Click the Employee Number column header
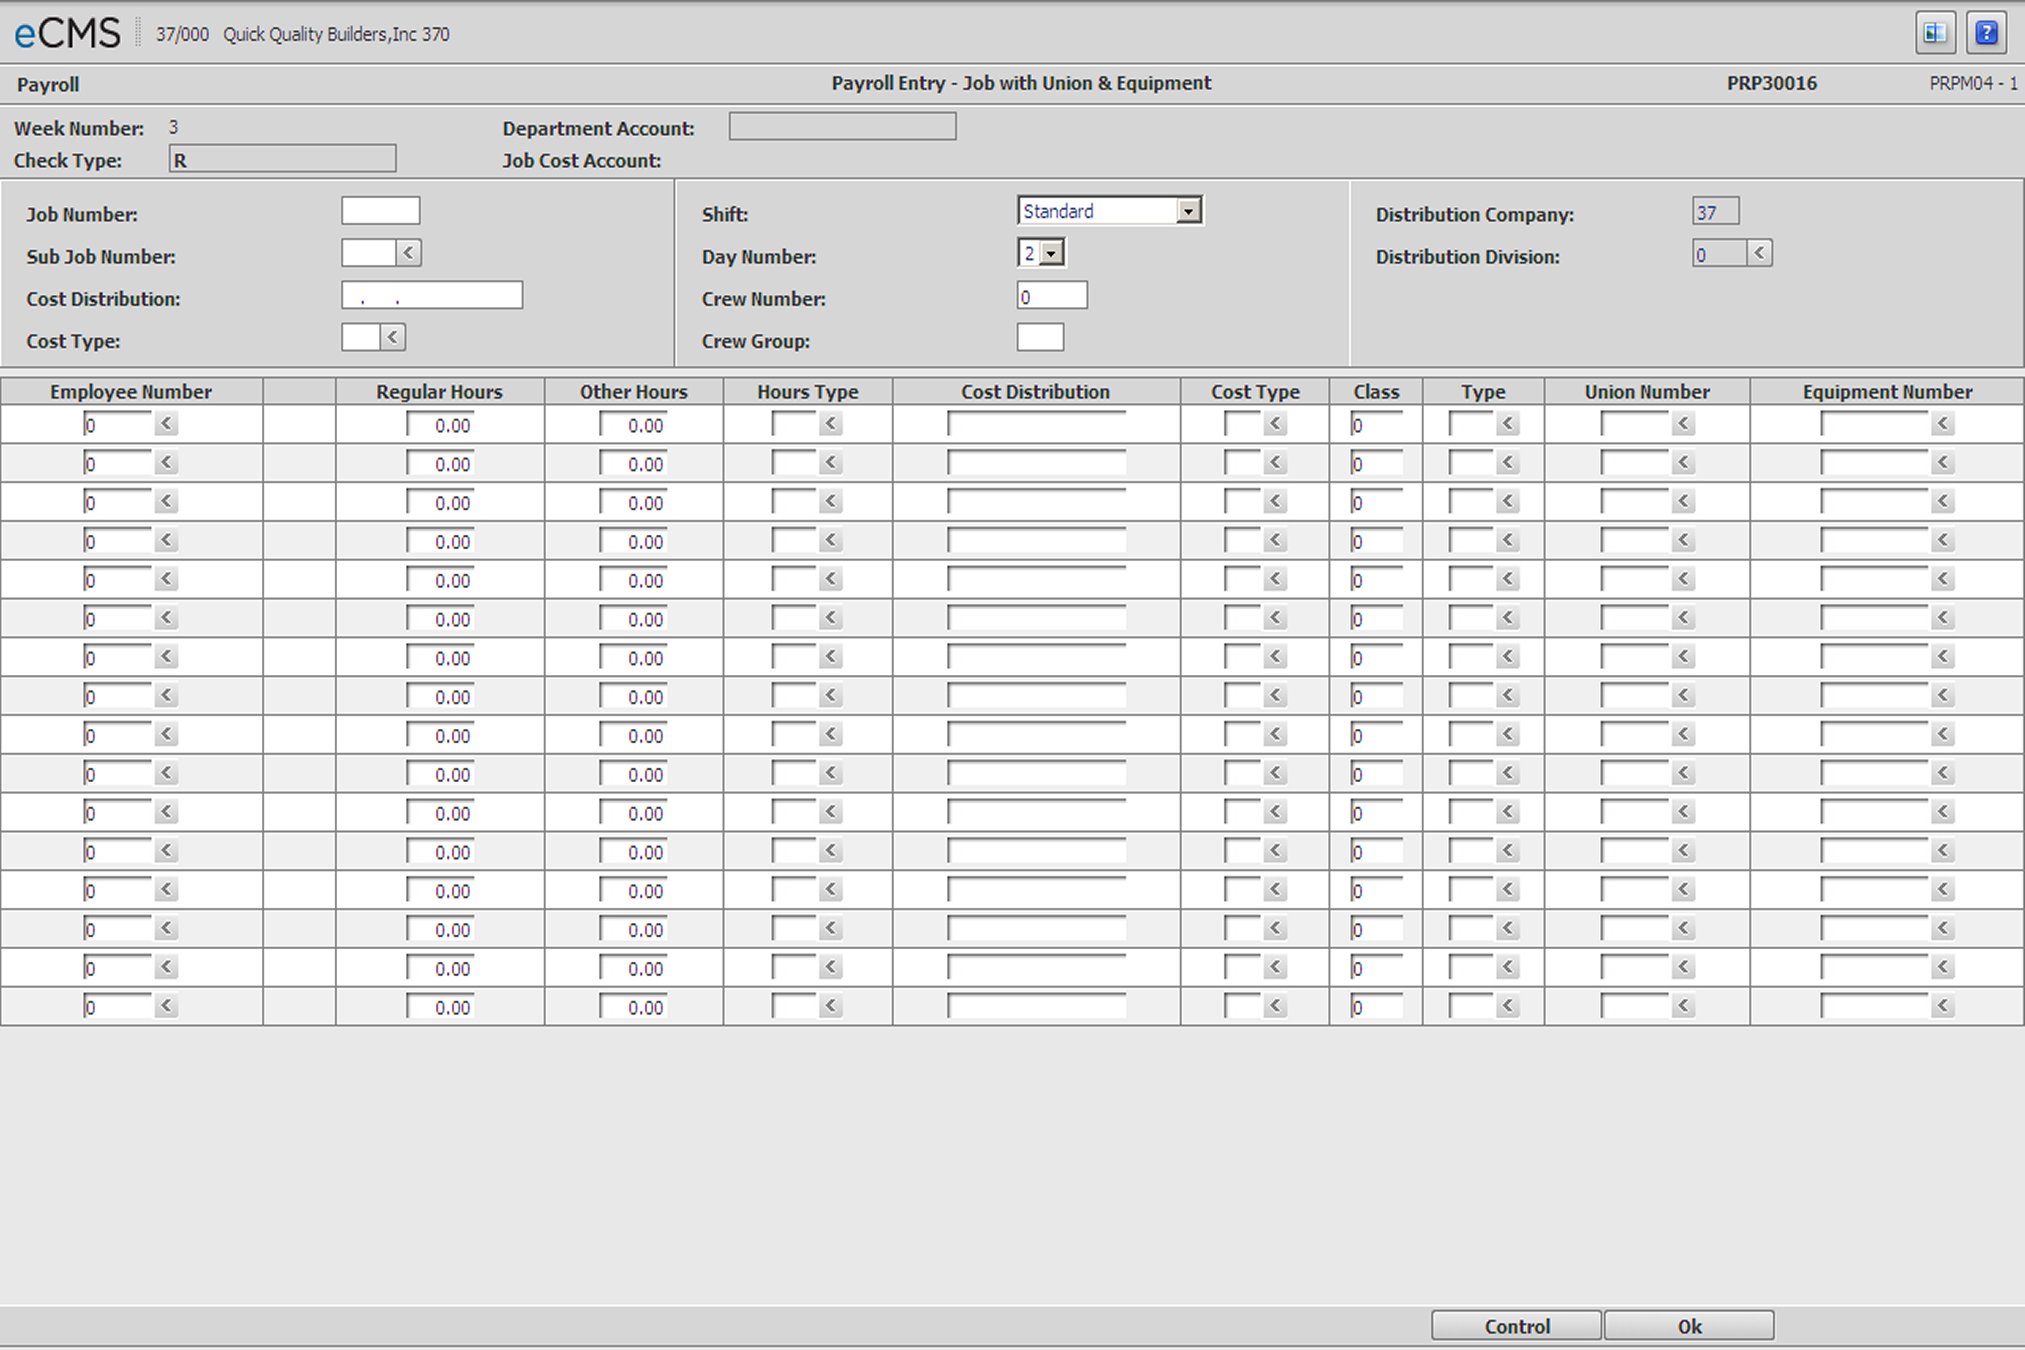This screenshot has height=1350, width=2025. 131,392
